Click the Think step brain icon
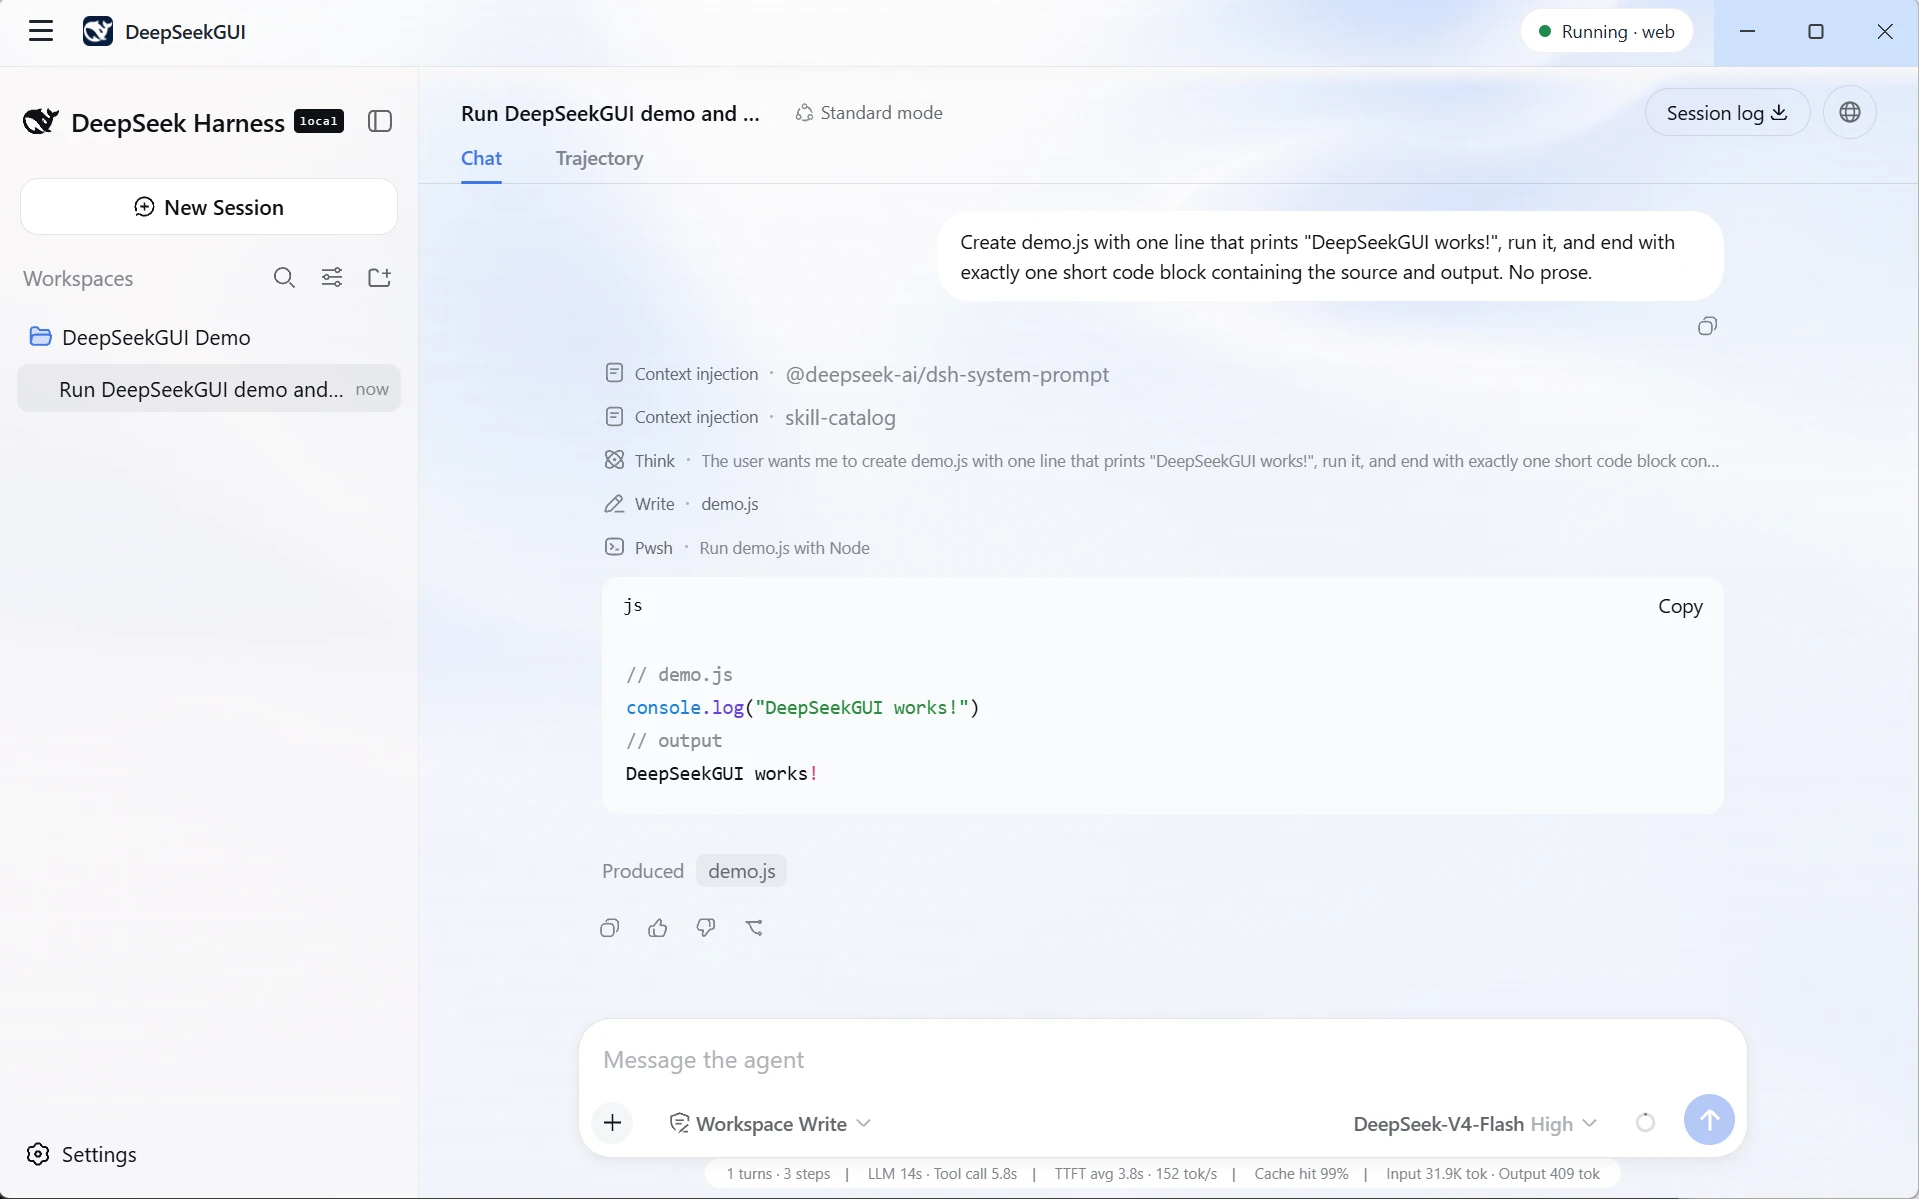This screenshot has height=1199, width=1919. point(614,460)
